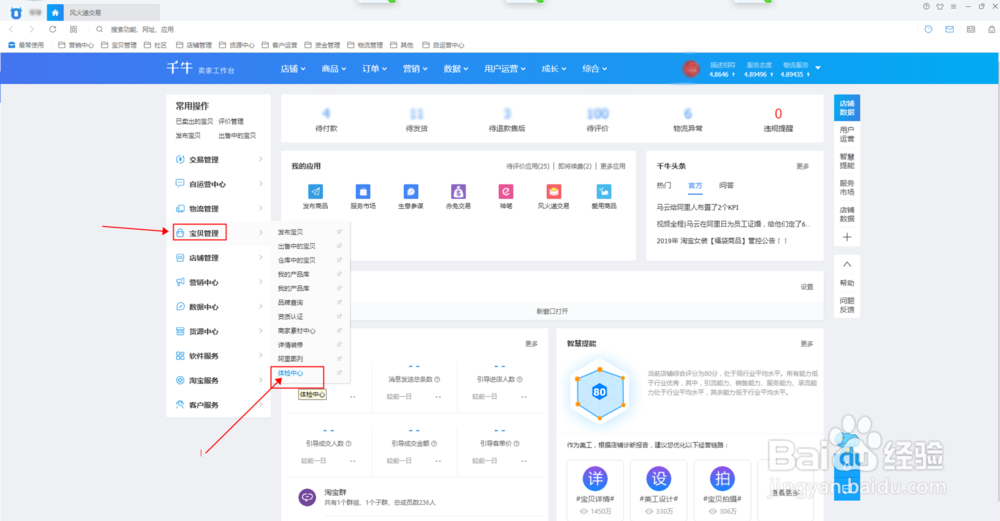
Task: Pin the 商家素材中心 submenu entry
Action: 339,330
